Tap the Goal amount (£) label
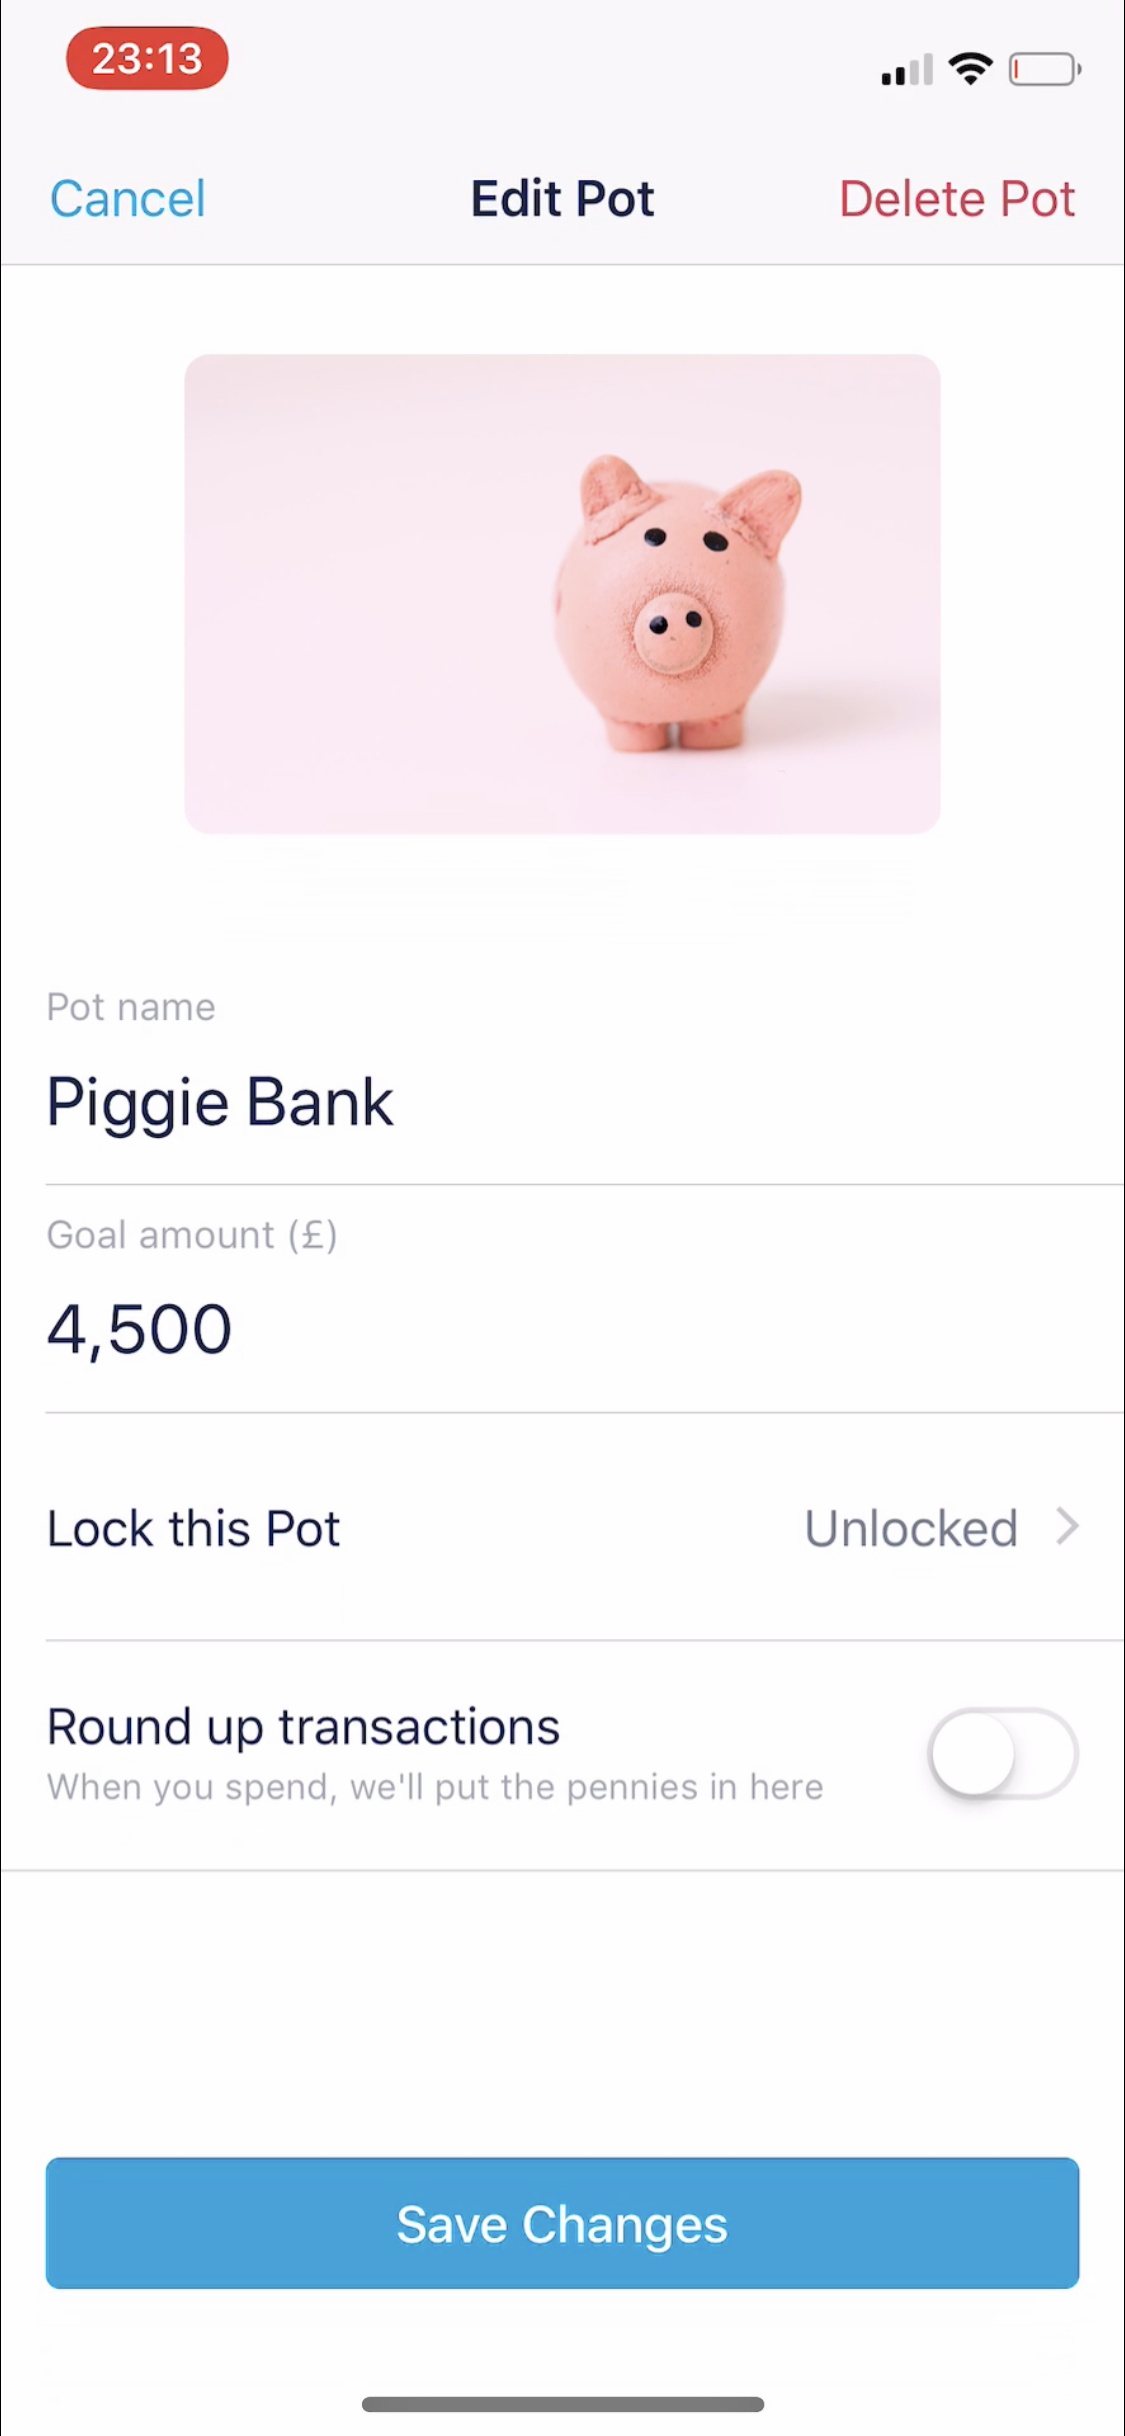 [x=192, y=1235]
